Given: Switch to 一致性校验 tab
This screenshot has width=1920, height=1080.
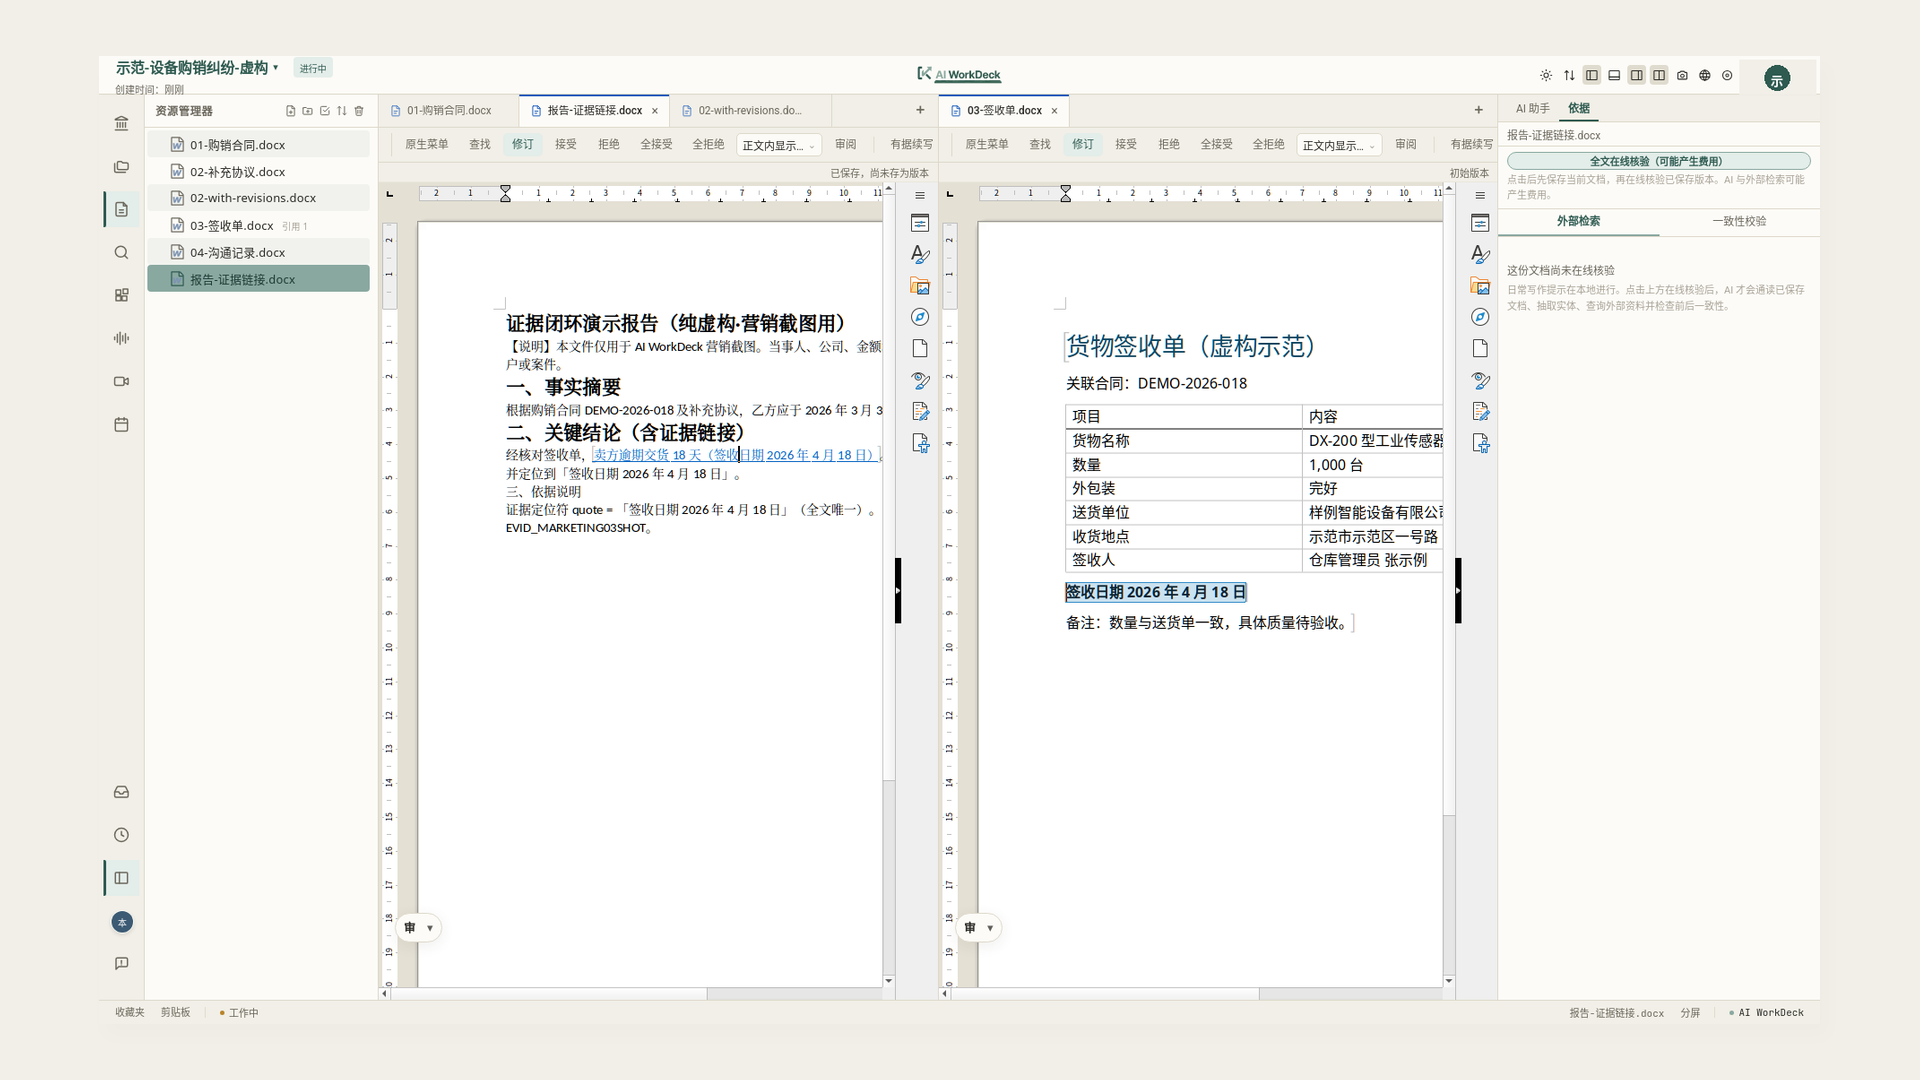Looking at the screenshot, I should pos(1739,221).
